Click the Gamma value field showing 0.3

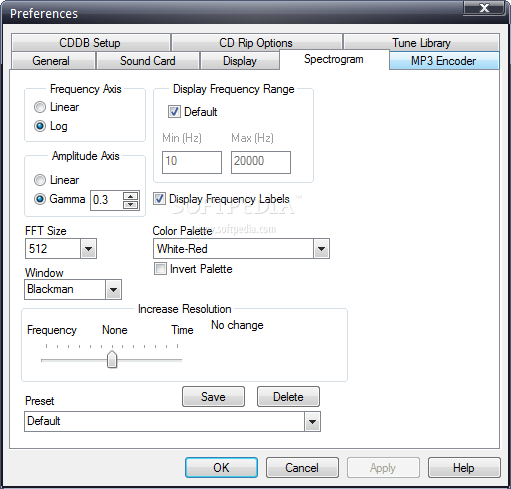pyautogui.click(x=106, y=200)
